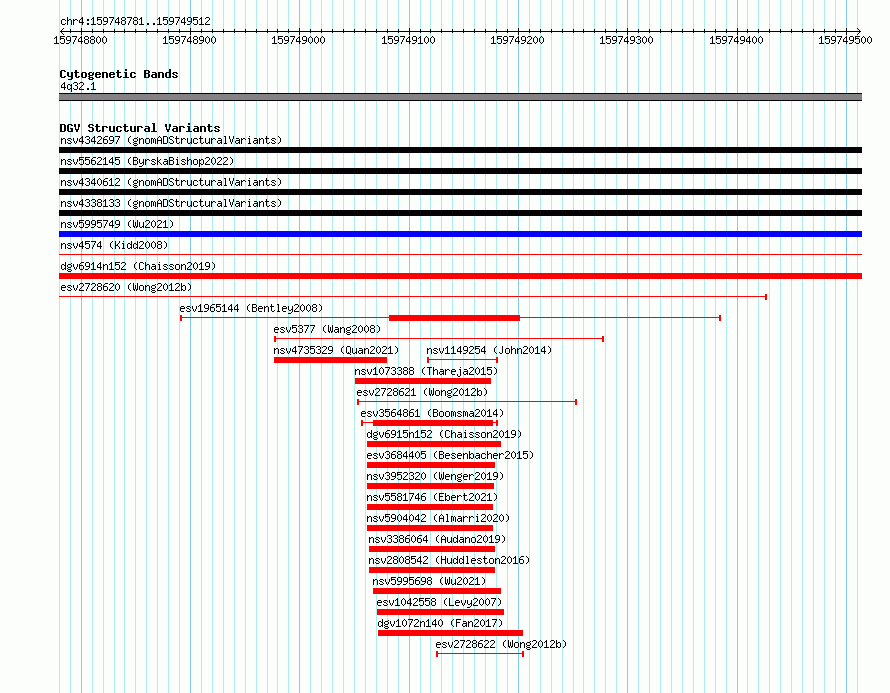Select the 4q32.1 band label
Image resolution: width=890 pixels, height=693 pixels.
click(78, 86)
